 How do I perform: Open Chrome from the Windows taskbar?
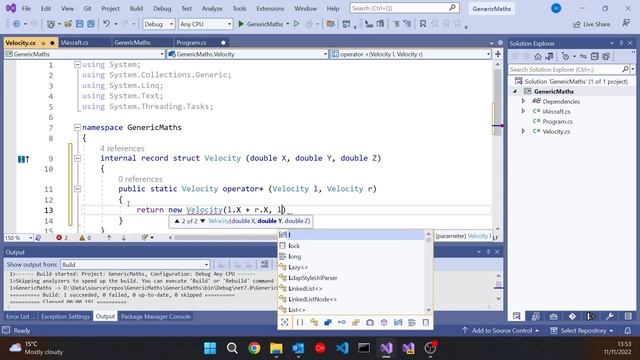254,348
